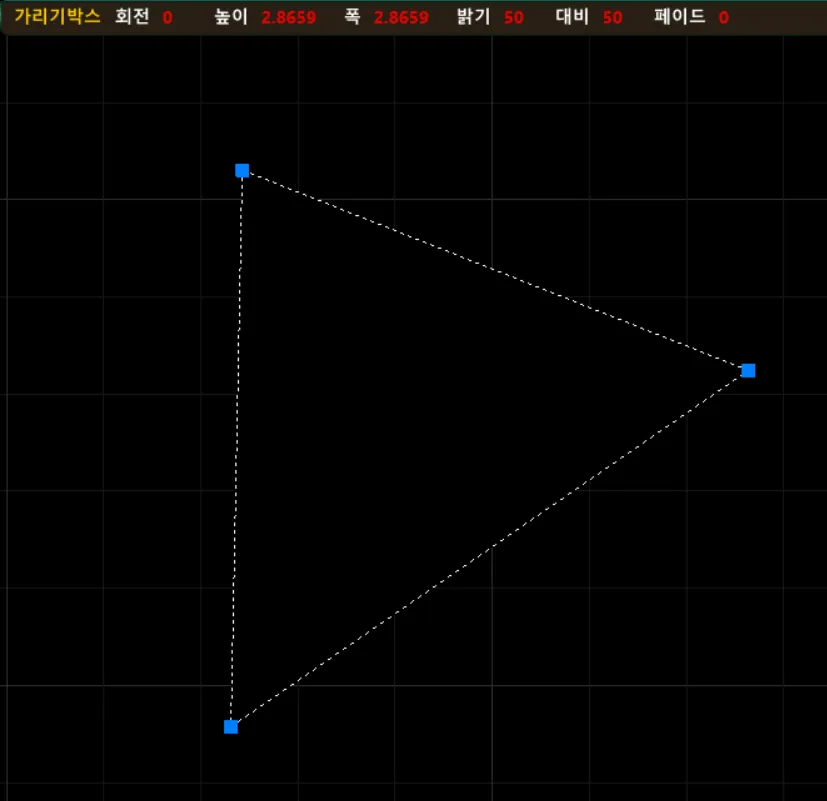Select the left dashed edge of triangle
The image size is (827, 801).
click(x=237, y=450)
